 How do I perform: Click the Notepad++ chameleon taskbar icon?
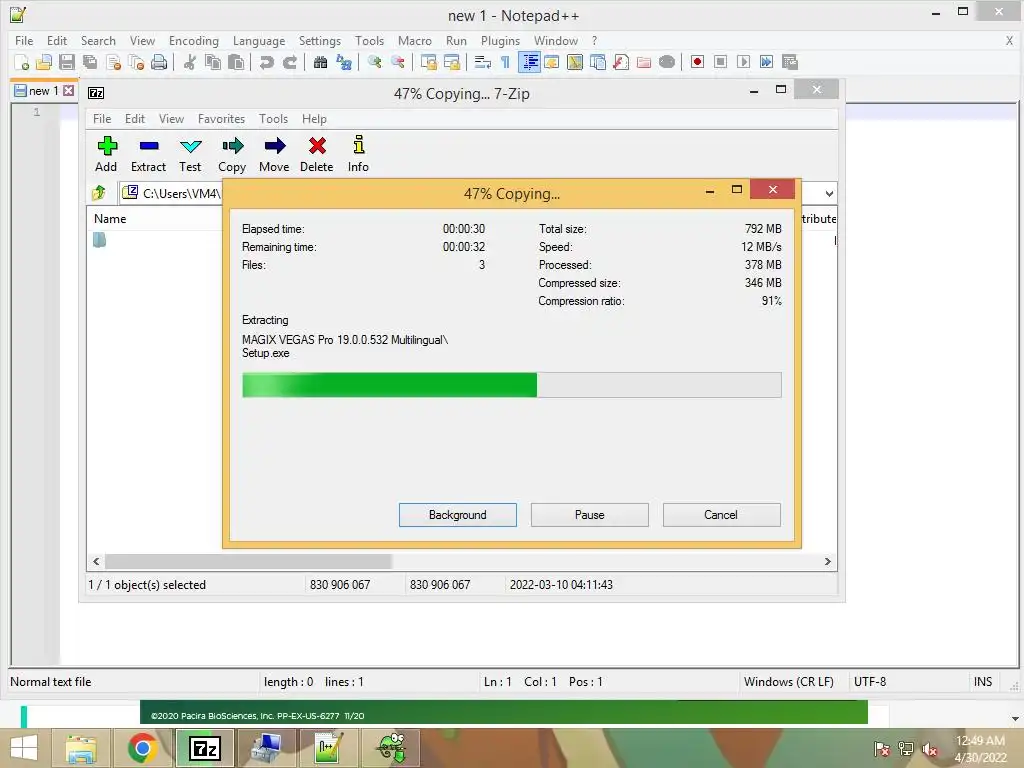point(391,748)
